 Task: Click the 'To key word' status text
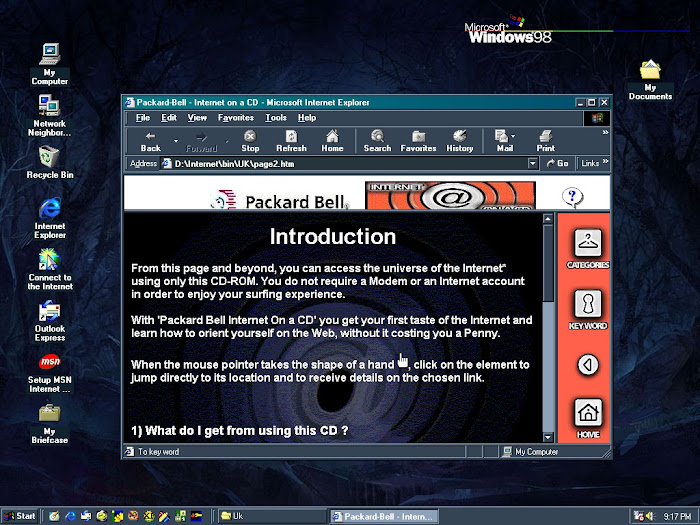click(x=158, y=452)
